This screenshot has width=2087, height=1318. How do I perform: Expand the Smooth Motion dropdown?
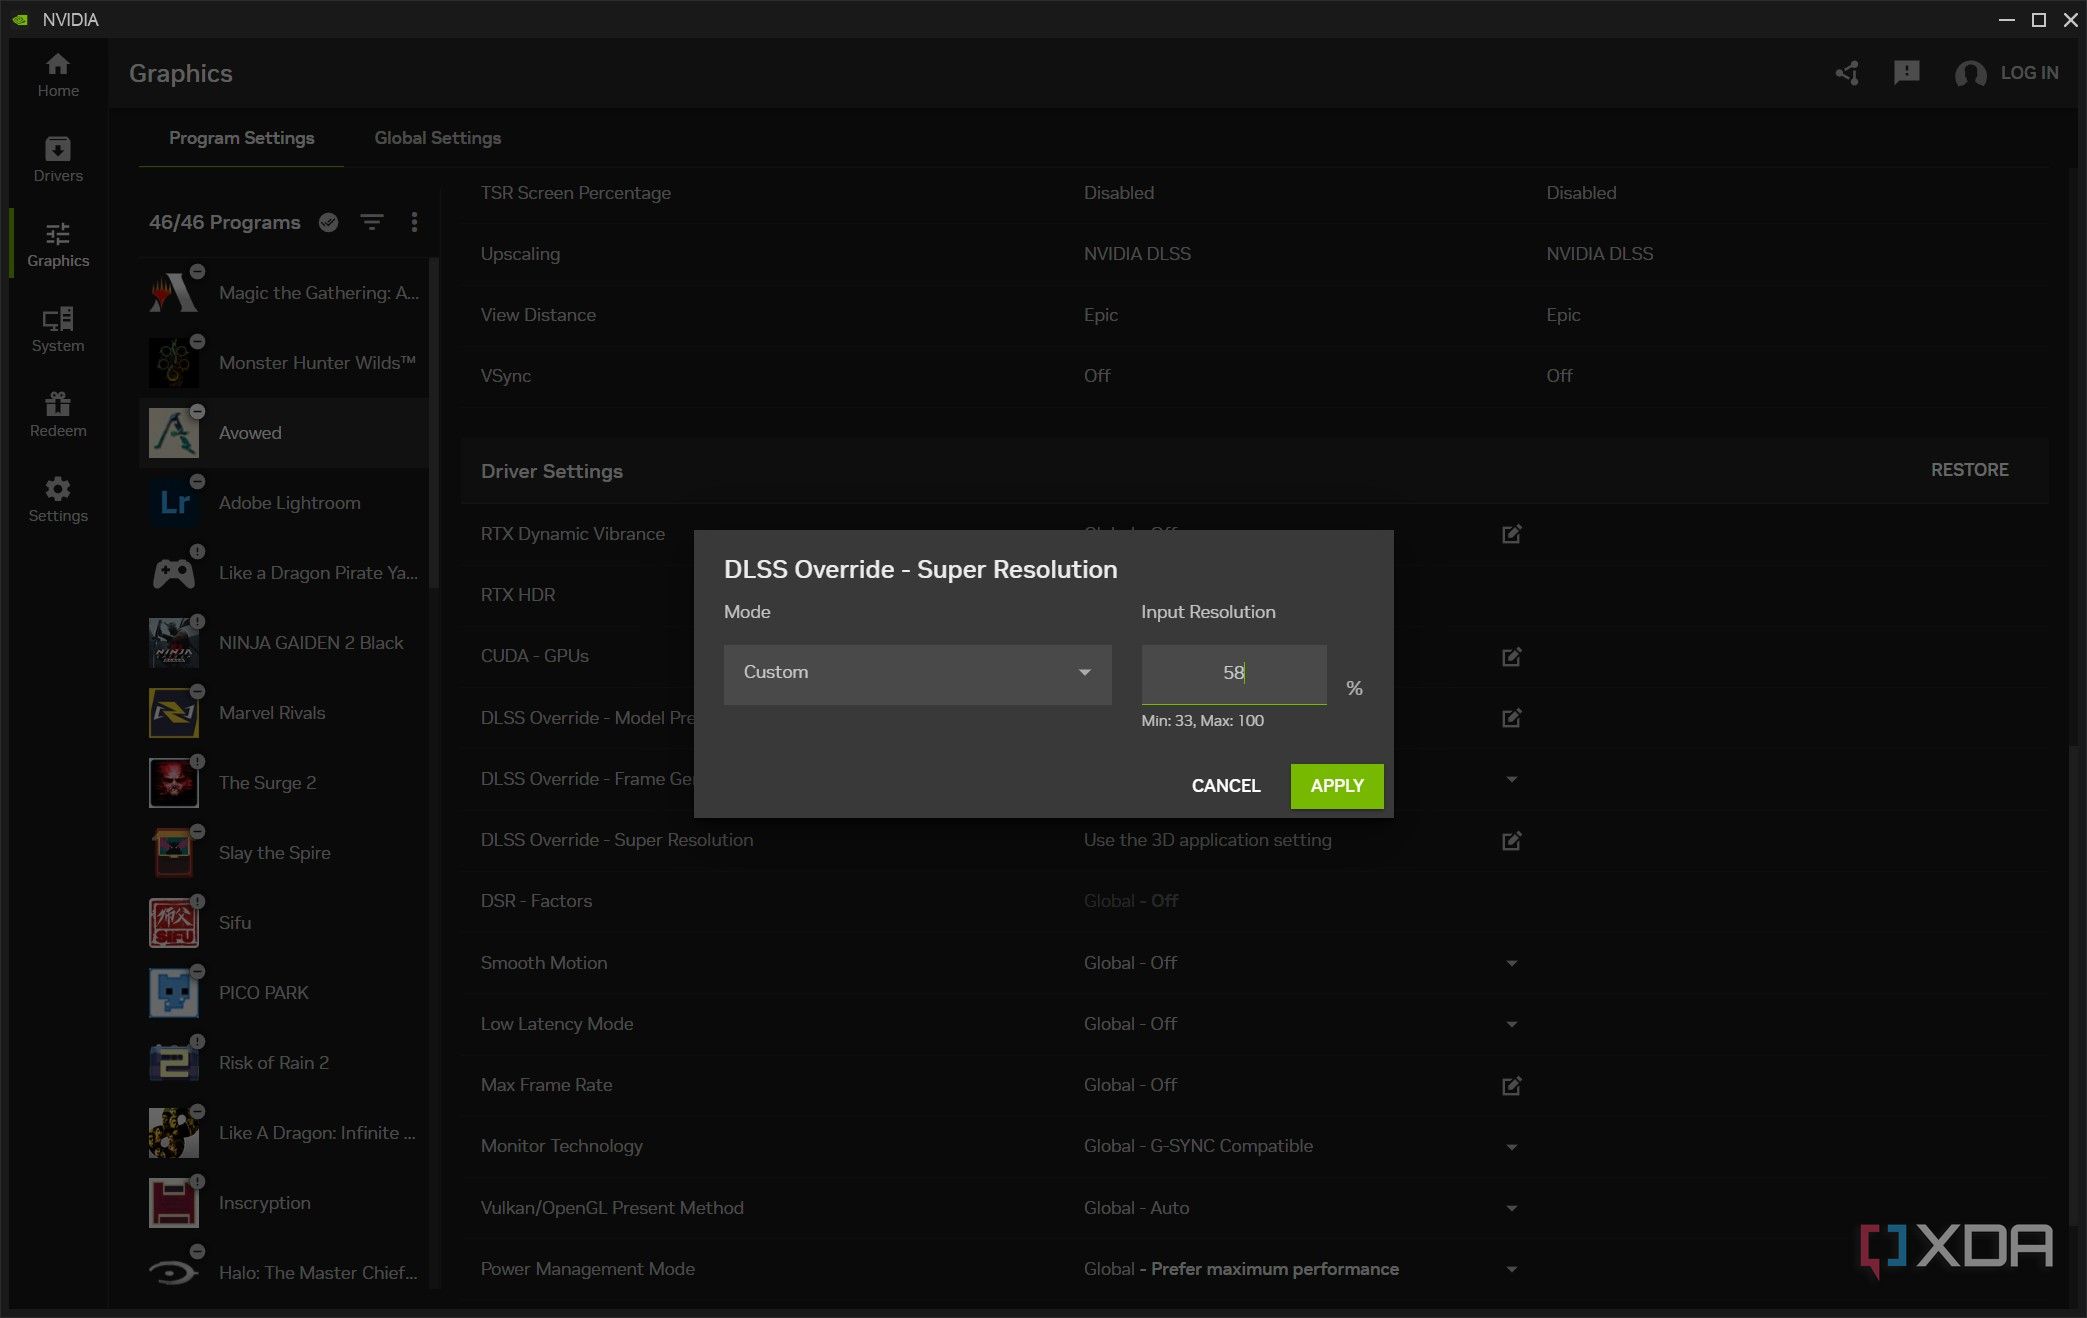(x=1511, y=963)
